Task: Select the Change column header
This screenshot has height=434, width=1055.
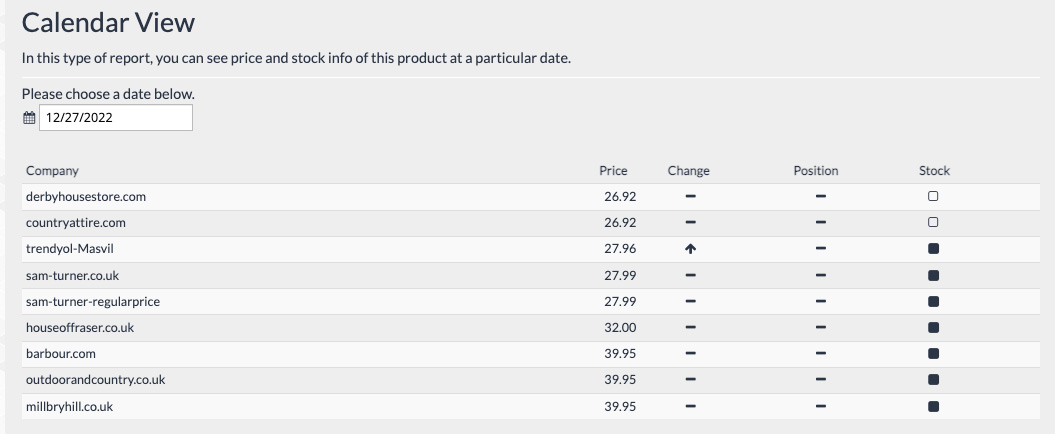Action: click(689, 171)
